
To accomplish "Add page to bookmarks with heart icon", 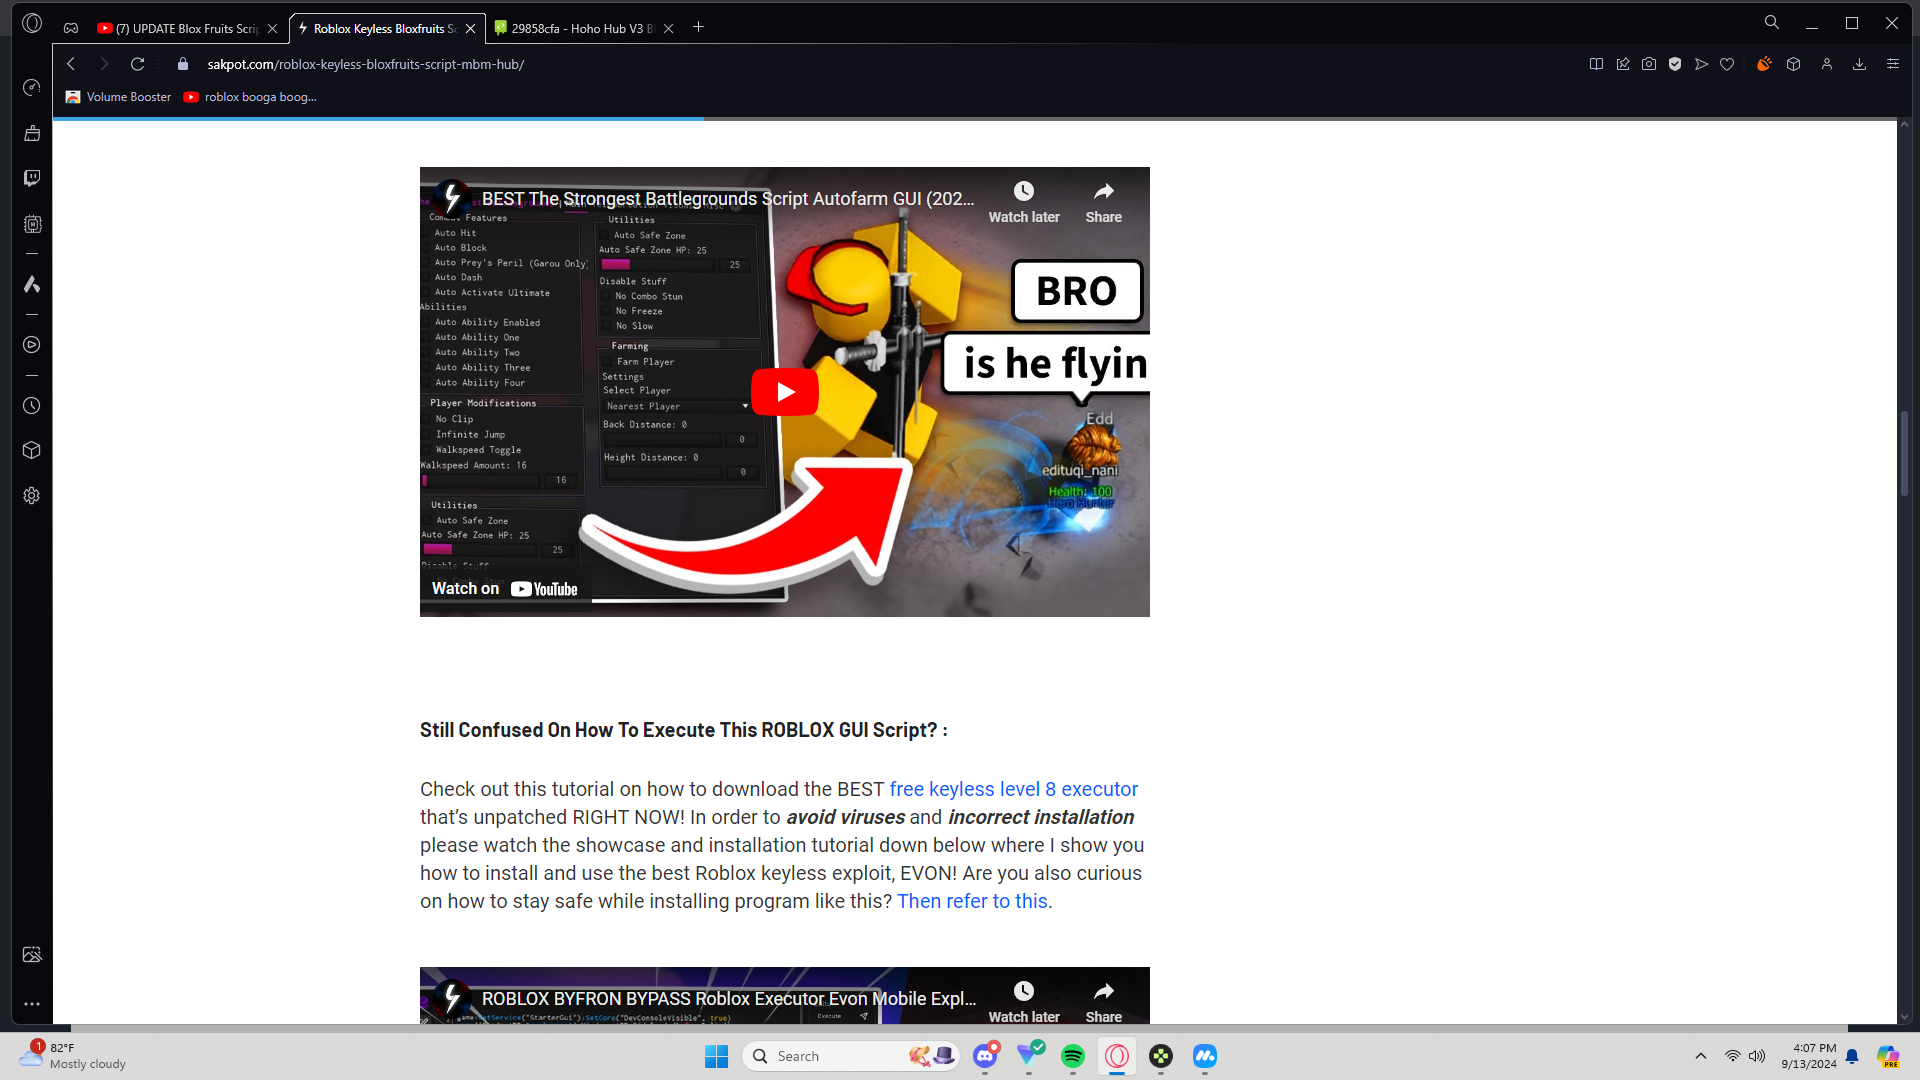I will point(1727,64).
